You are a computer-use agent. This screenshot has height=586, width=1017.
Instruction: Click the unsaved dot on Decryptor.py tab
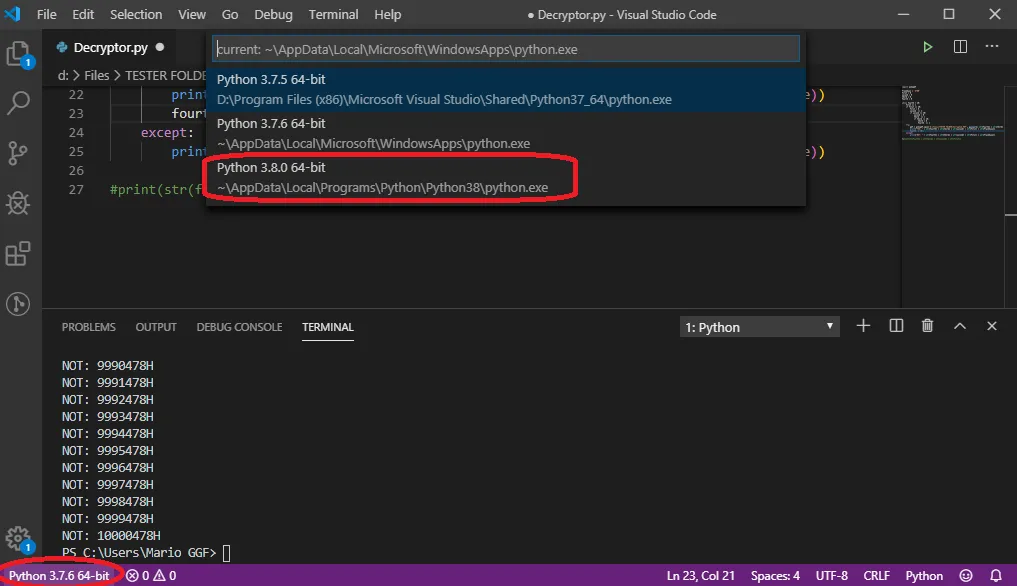[160, 47]
